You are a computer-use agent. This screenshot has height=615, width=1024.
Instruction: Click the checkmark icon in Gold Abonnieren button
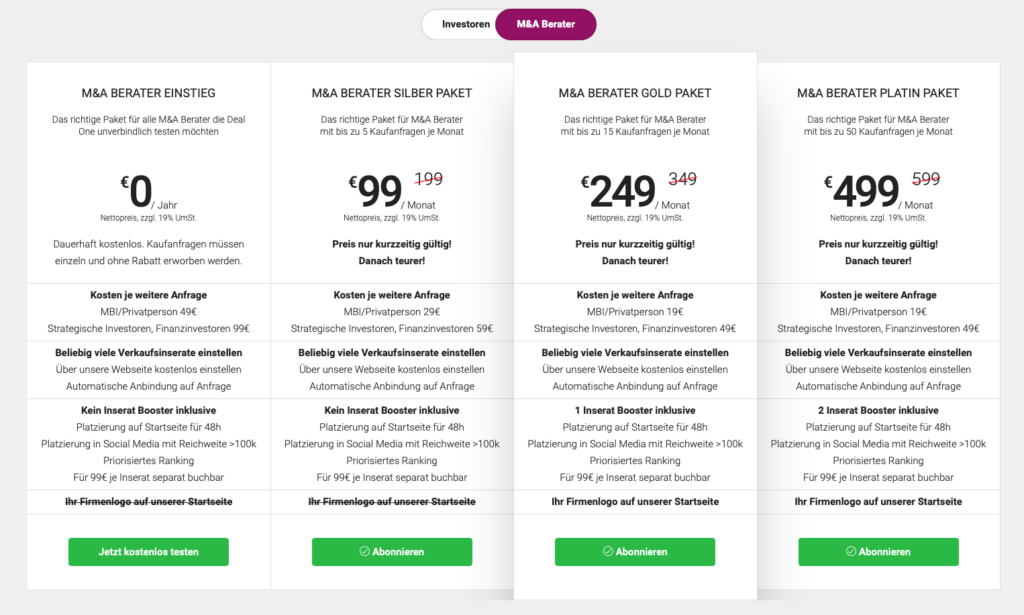pyautogui.click(x=607, y=552)
